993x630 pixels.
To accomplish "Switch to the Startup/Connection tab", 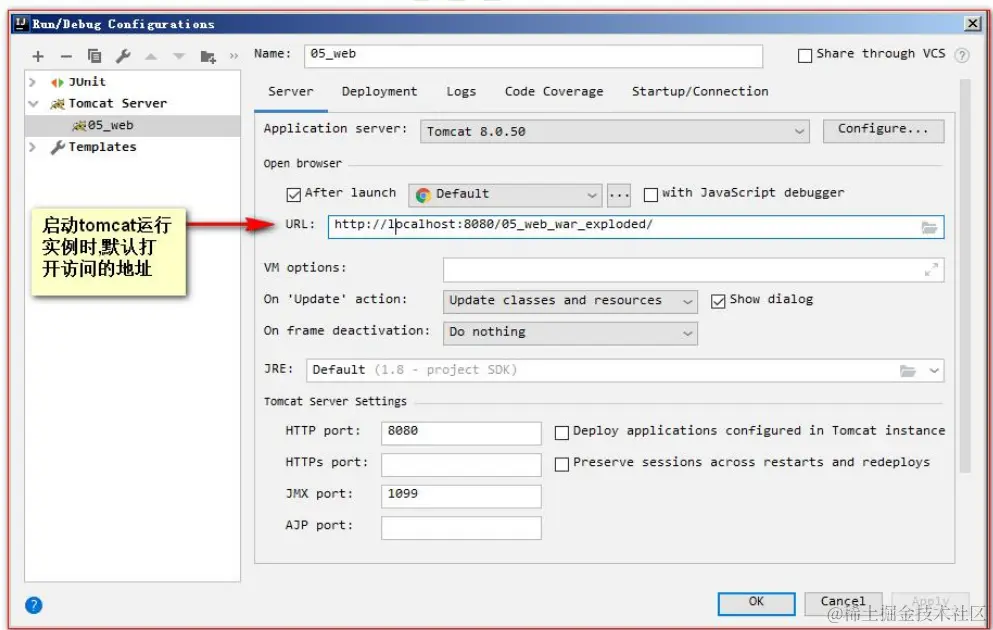I will 700,92.
